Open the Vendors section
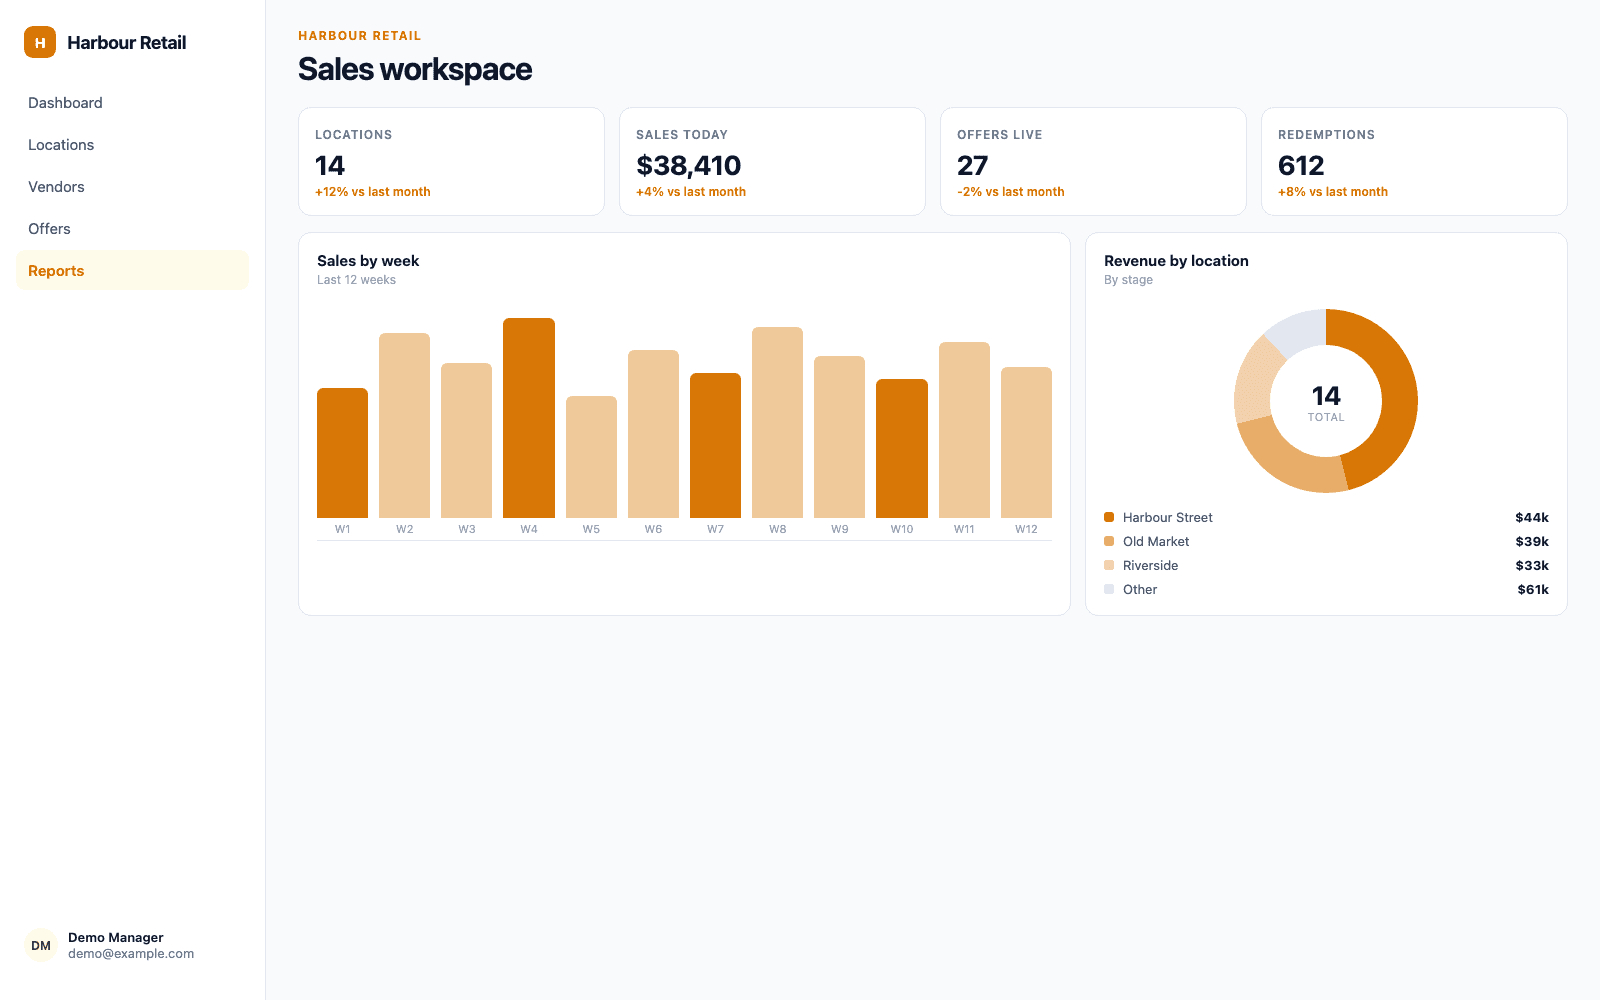This screenshot has width=1600, height=1000. click(x=132, y=187)
